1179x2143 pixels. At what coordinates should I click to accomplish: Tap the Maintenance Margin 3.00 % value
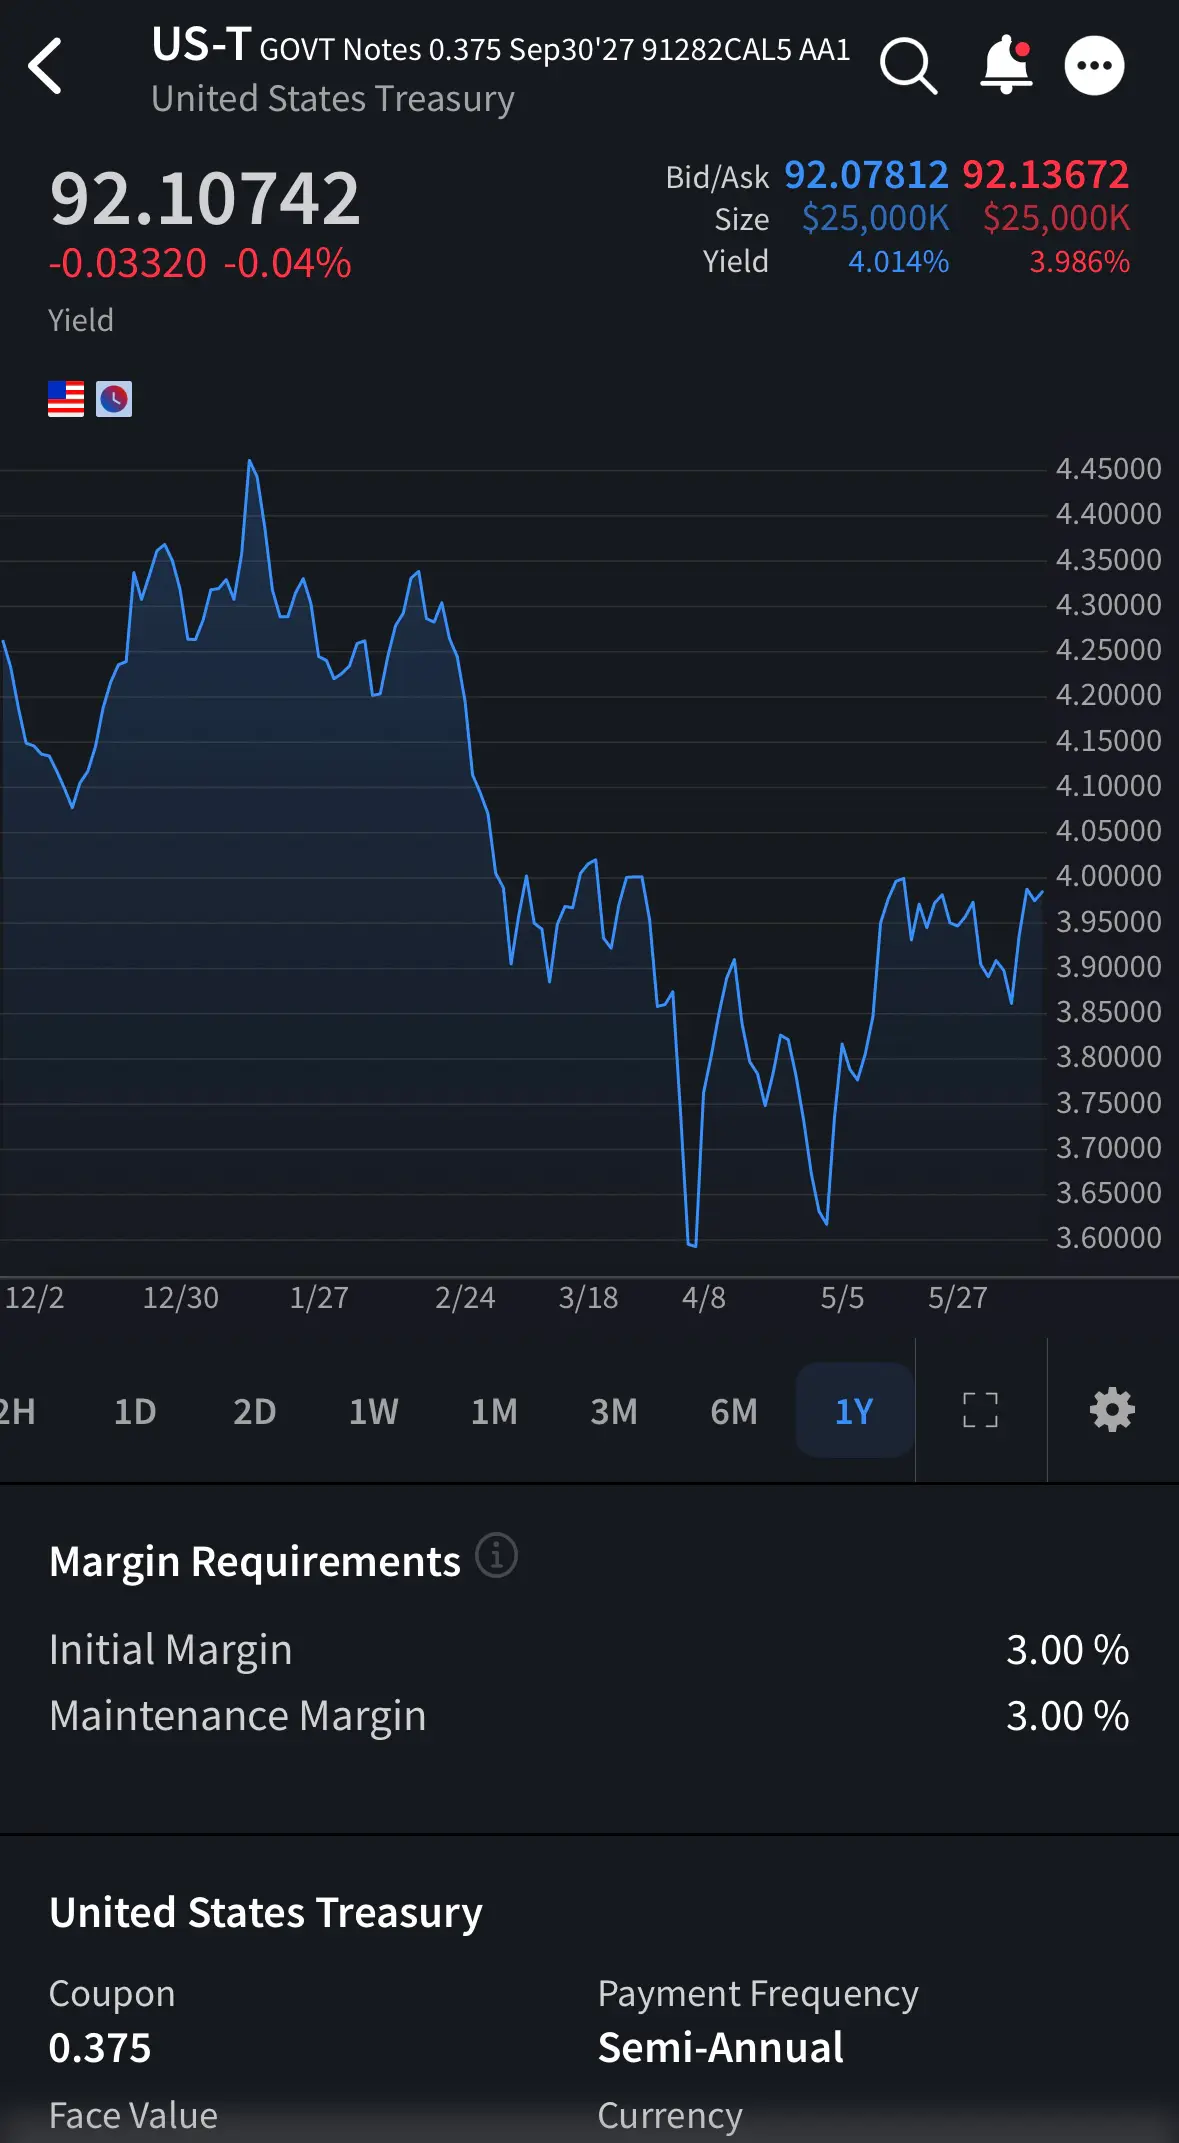(x=1067, y=1716)
